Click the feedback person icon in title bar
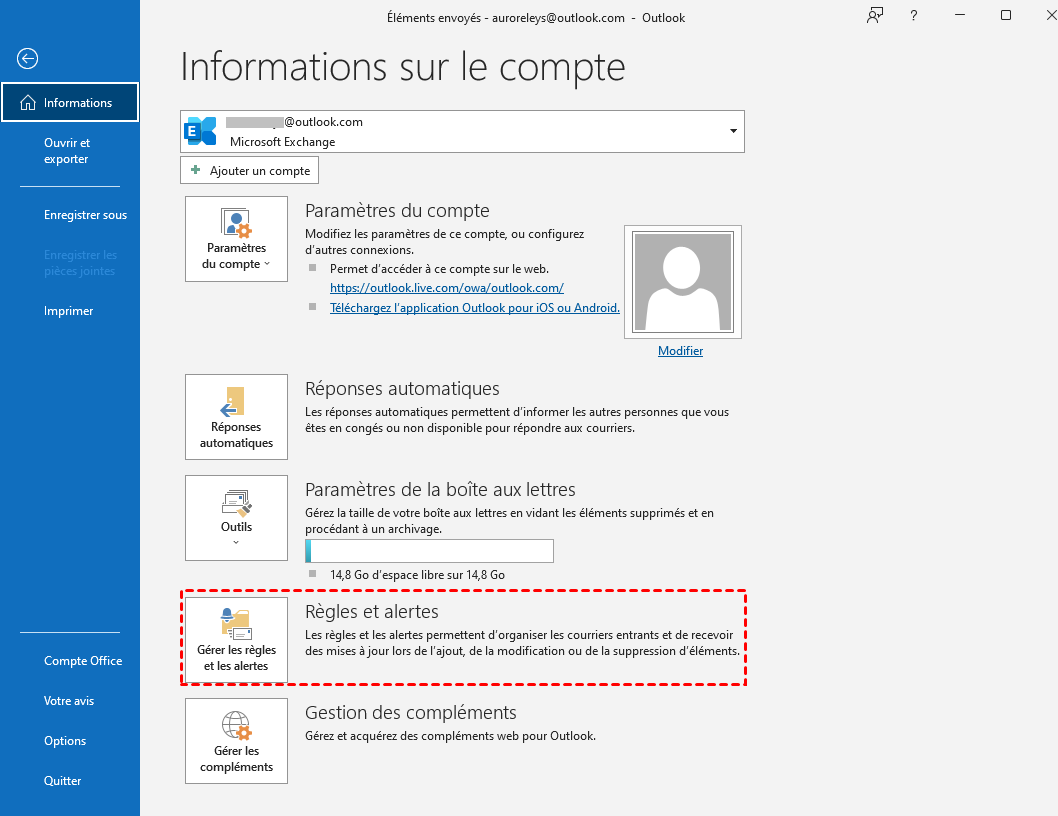 874,16
